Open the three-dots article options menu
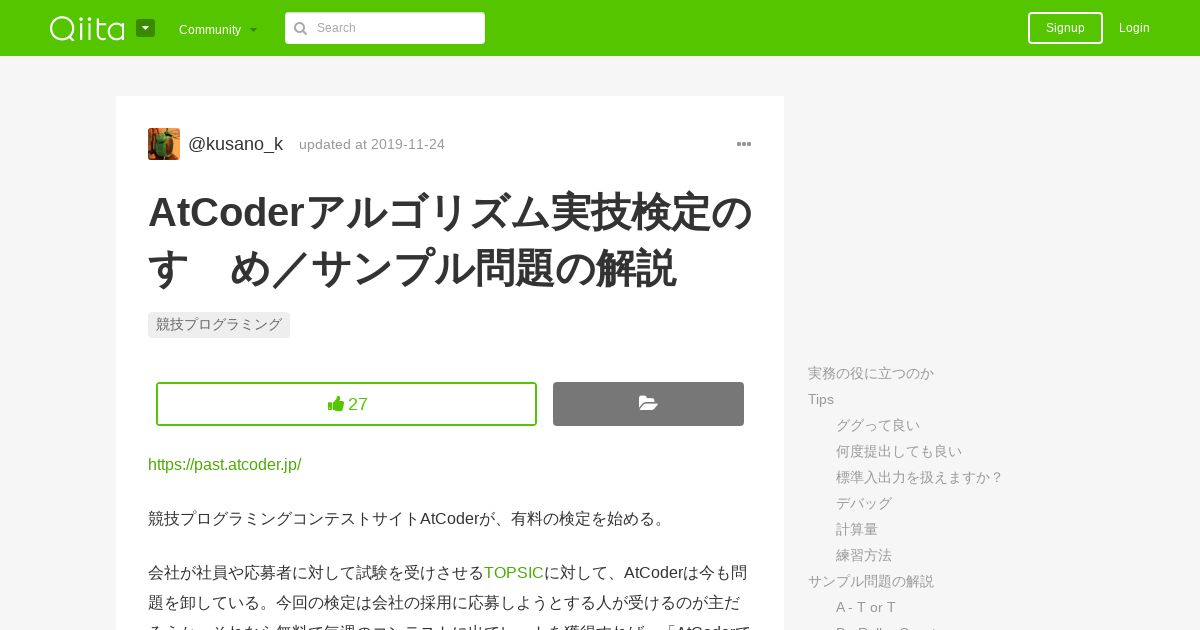Viewport: 1200px width, 630px height. 744,144
